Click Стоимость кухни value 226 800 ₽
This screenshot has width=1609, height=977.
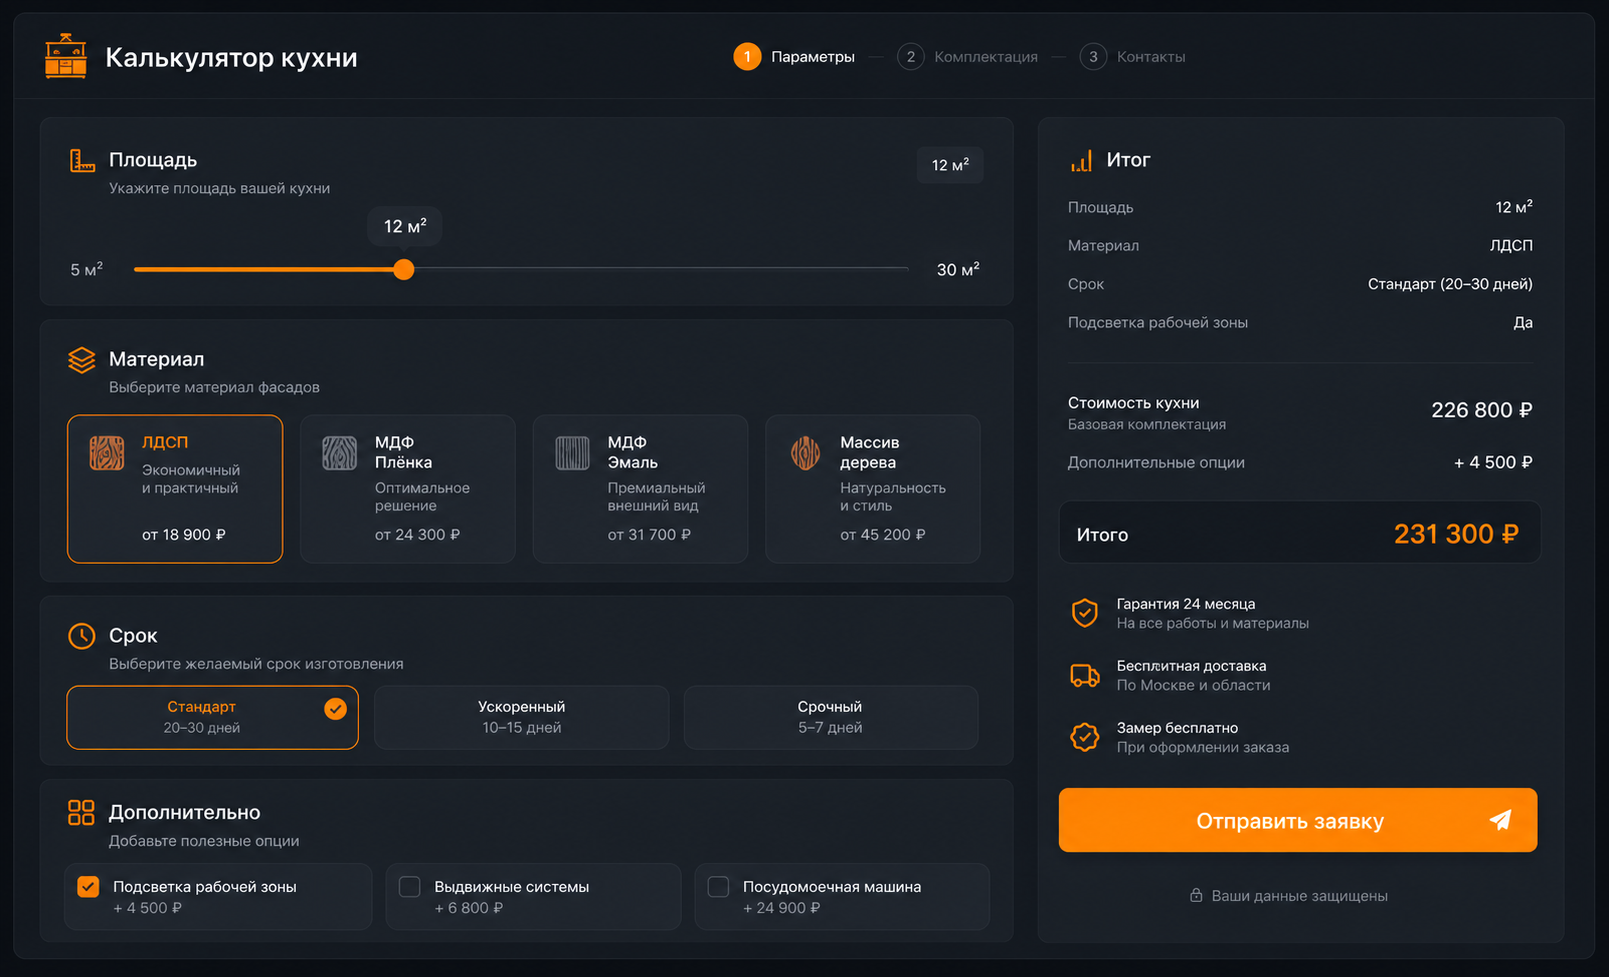[1481, 410]
